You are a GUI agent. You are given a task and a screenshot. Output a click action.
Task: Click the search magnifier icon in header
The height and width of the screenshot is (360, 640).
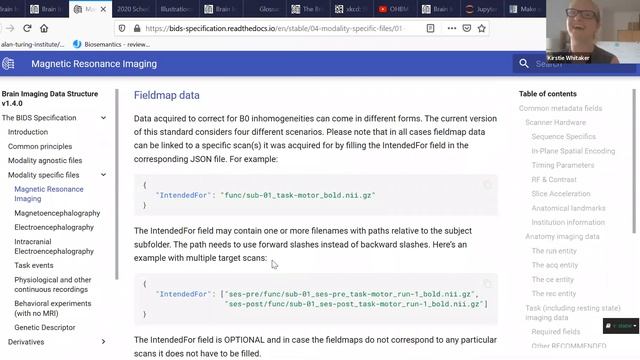point(524,64)
